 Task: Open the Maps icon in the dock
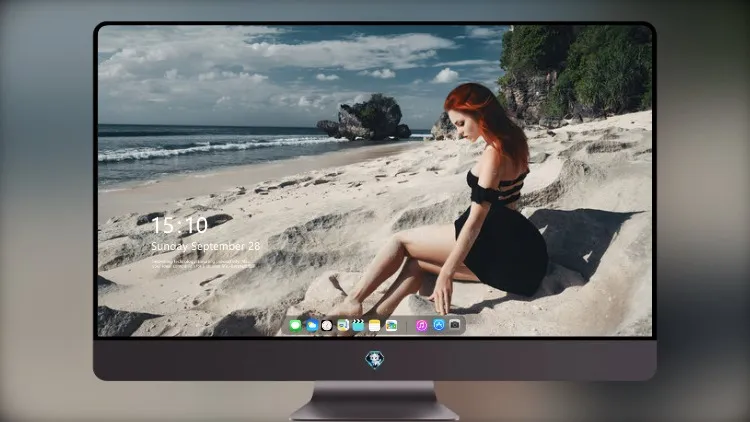[x=343, y=326]
